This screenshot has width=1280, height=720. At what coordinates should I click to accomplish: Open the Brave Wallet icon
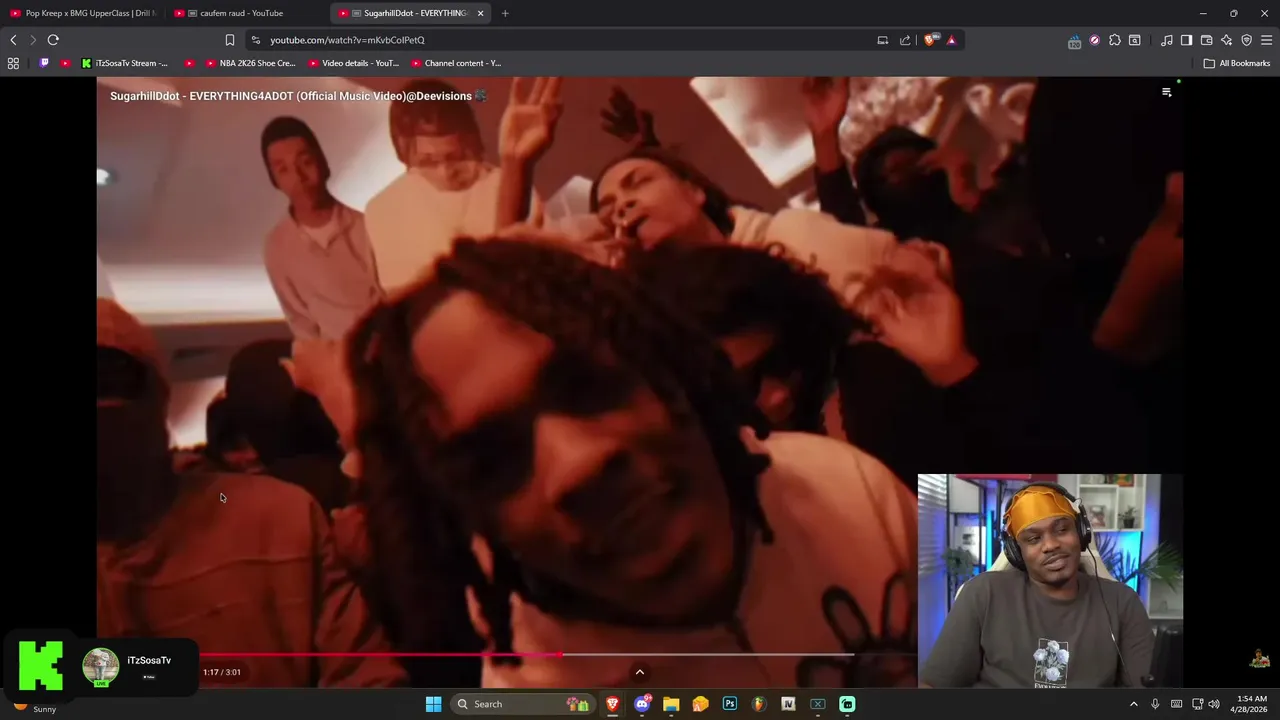point(1206,40)
